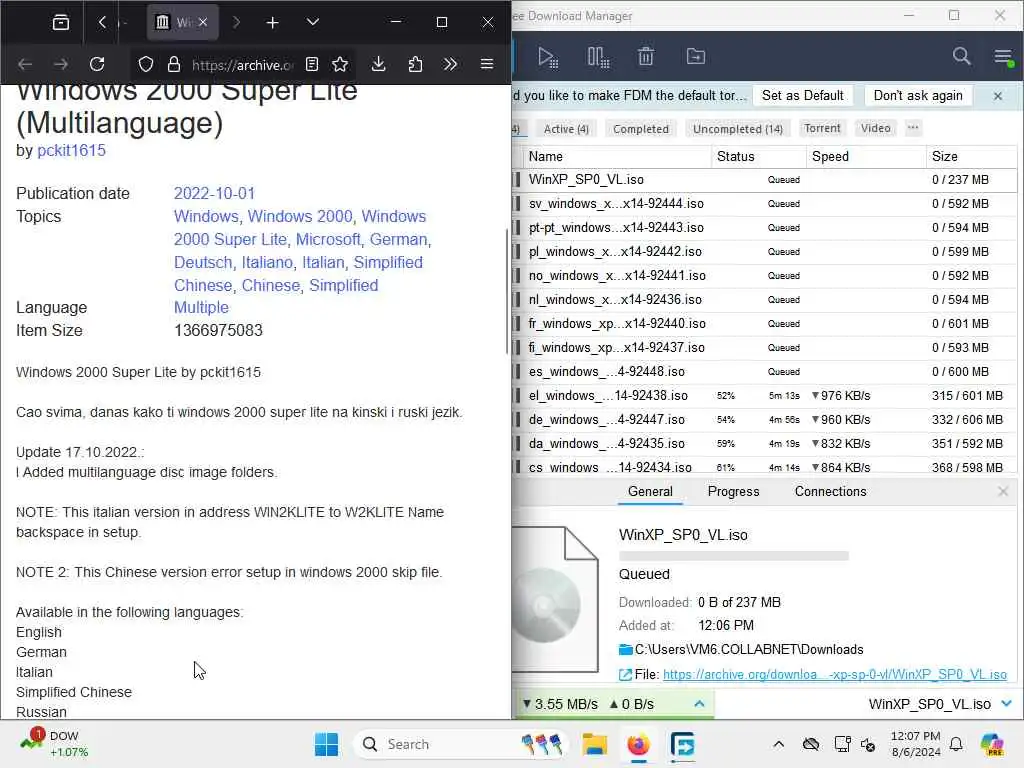The width and height of the screenshot is (1024, 768).
Task: Click Firefox back arrow
Action: [x=25, y=64]
